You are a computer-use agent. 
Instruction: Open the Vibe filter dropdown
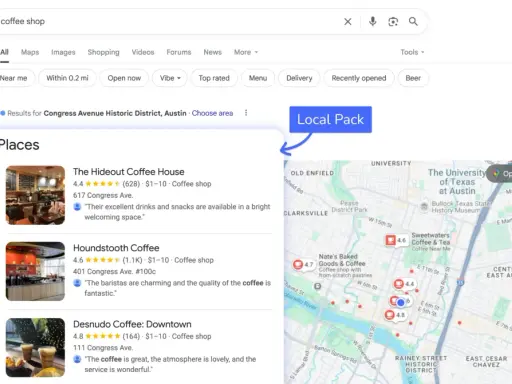(170, 78)
